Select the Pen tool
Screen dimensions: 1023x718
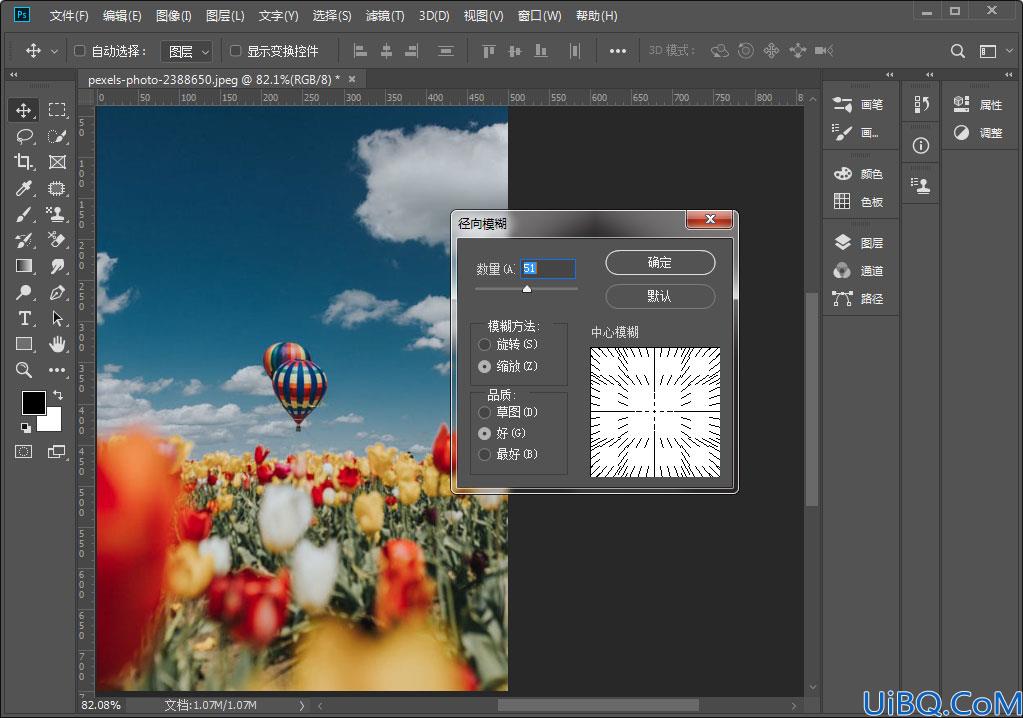click(x=57, y=292)
